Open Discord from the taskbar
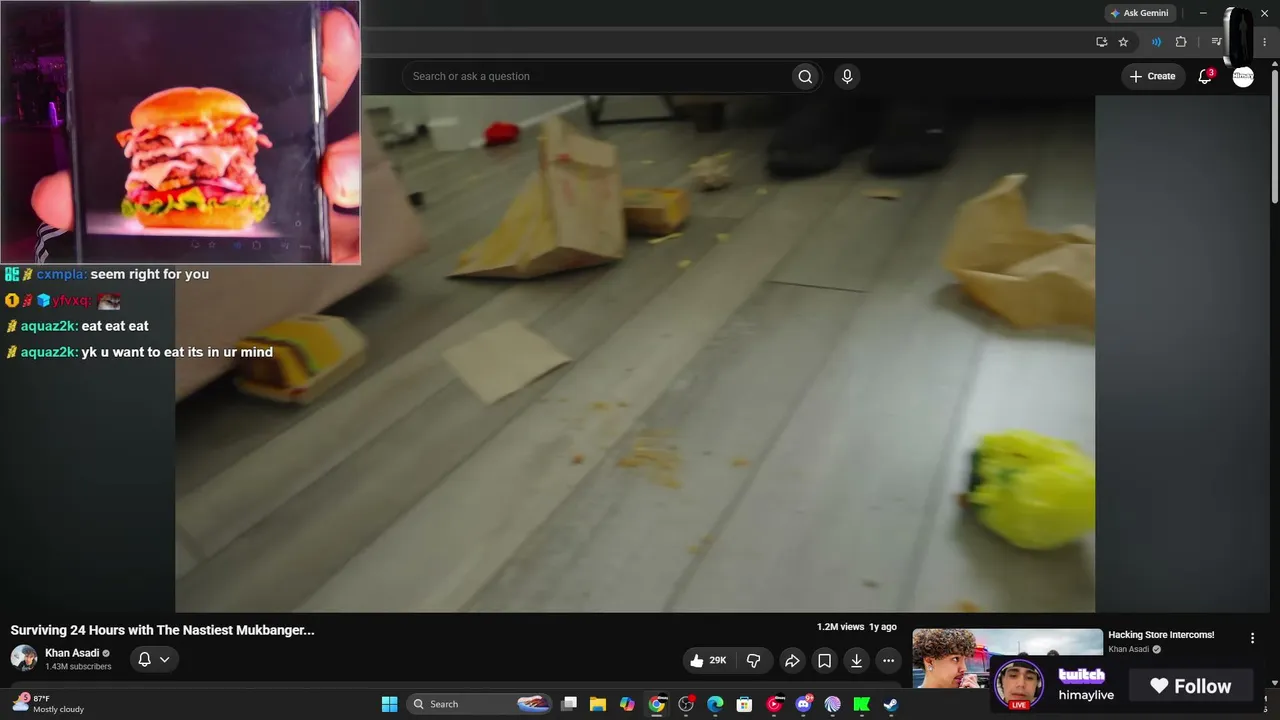Screen dimensions: 1280x720 coord(803,704)
